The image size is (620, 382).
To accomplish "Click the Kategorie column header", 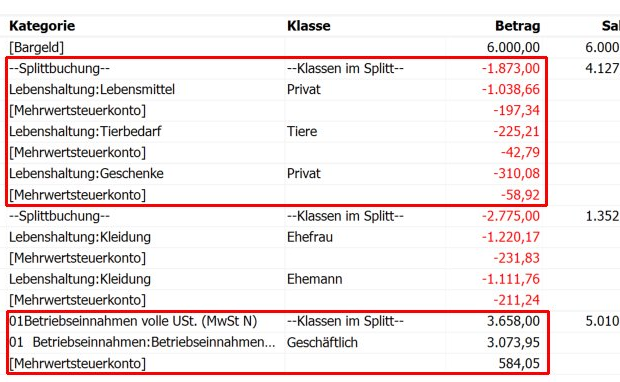I will point(42,26).
